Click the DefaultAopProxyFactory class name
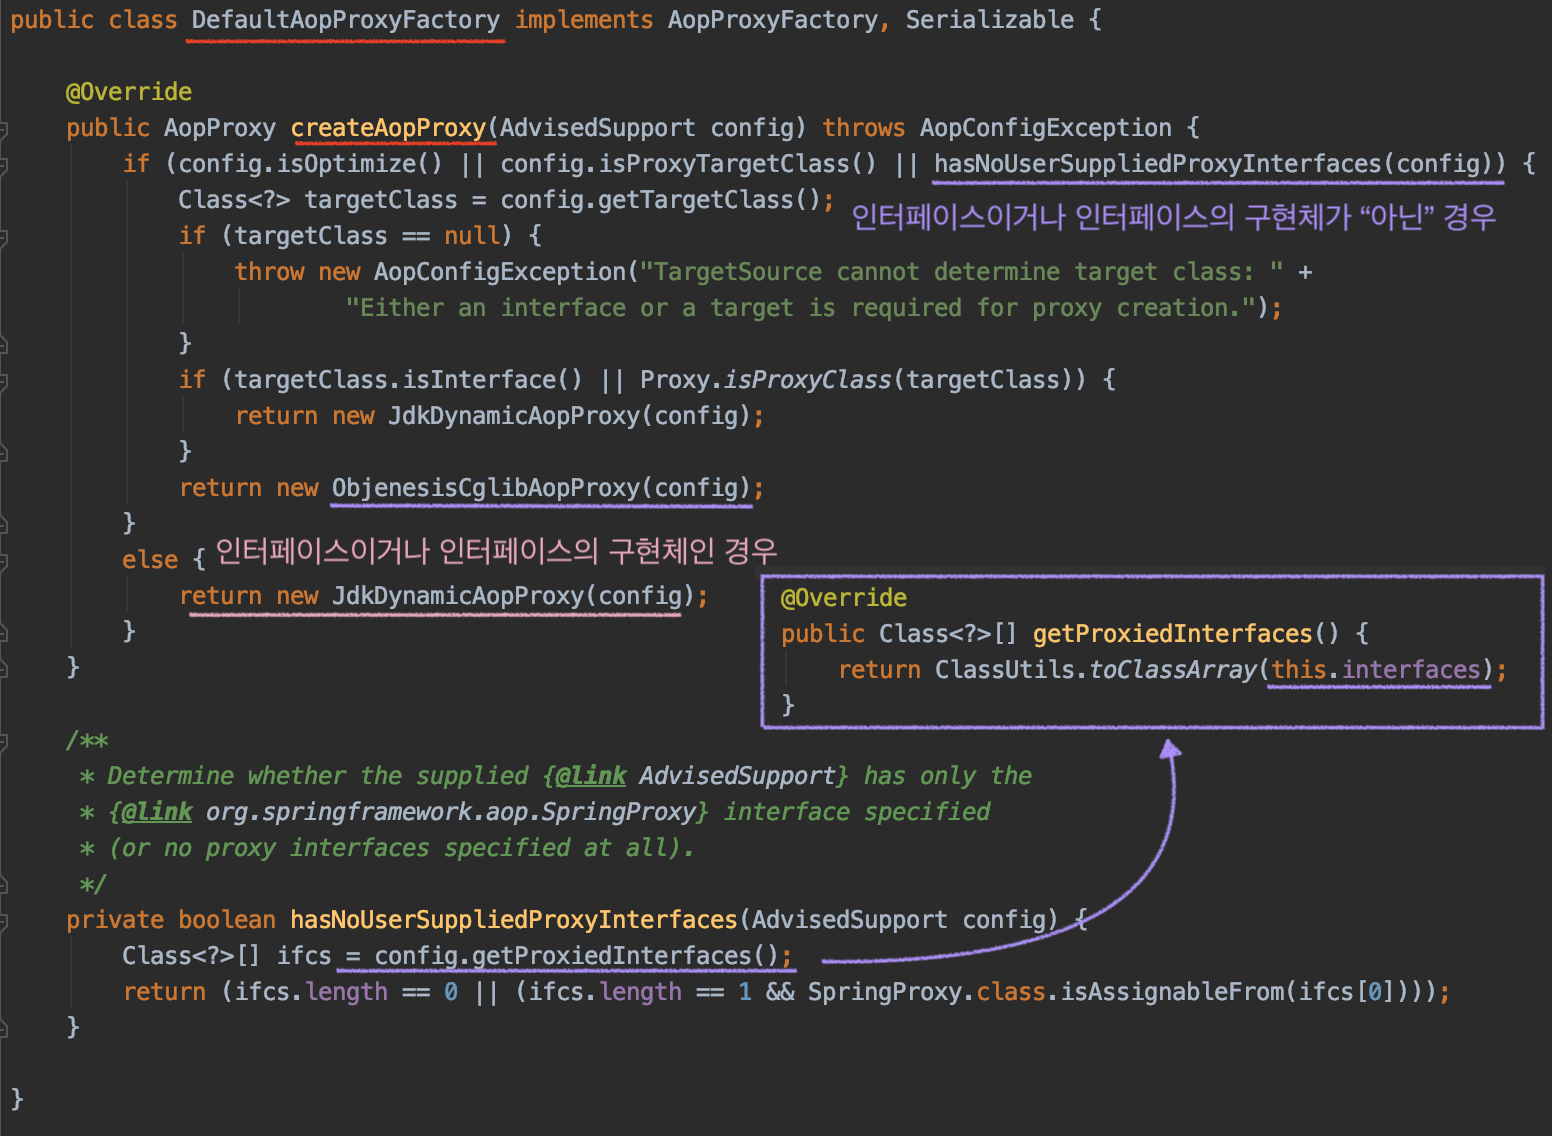The image size is (1552, 1136). [344, 19]
